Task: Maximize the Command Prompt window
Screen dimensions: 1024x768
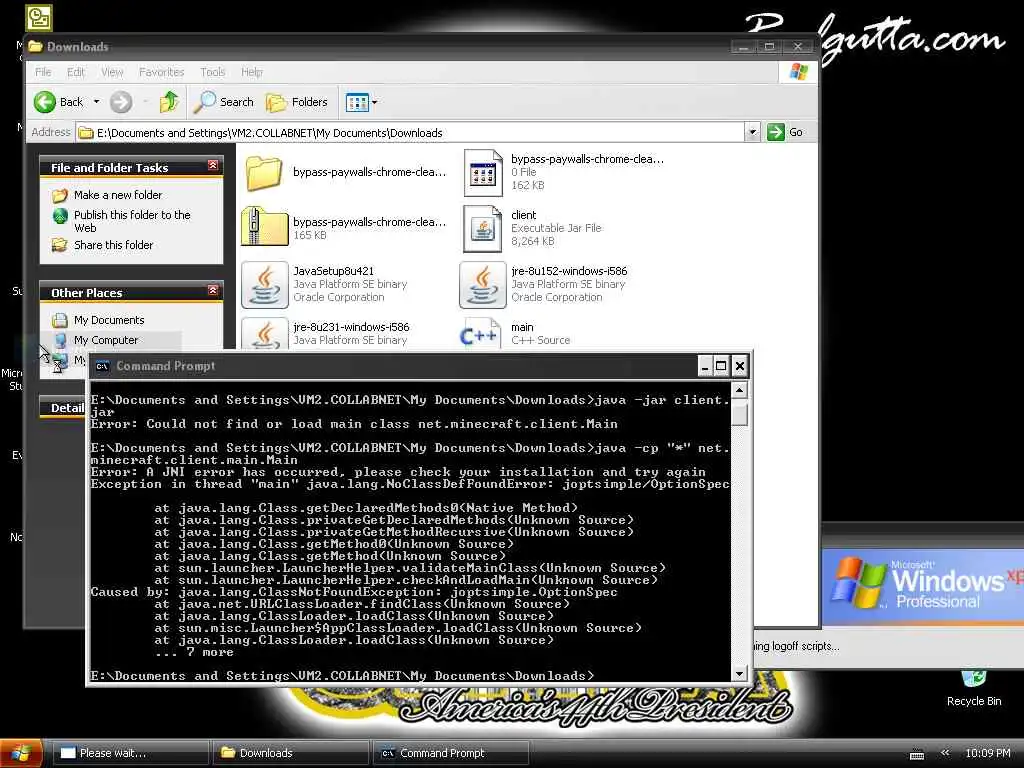Action: (x=721, y=366)
